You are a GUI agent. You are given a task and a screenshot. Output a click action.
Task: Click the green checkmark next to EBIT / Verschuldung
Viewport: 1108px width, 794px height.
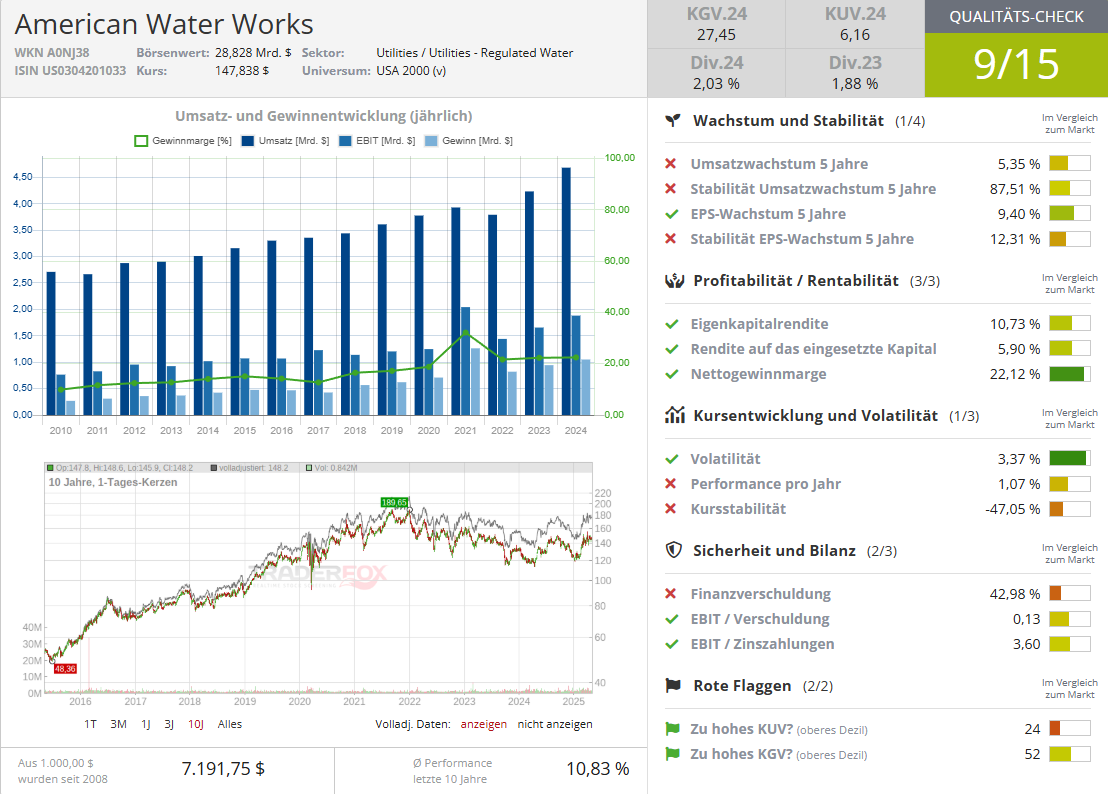pyautogui.click(x=671, y=619)
